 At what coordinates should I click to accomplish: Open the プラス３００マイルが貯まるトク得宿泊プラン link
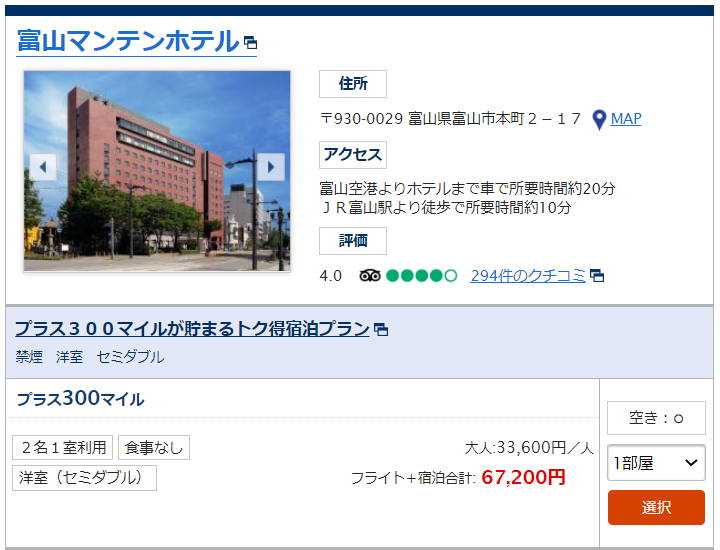pyautogui.click(x=192, y=329)
